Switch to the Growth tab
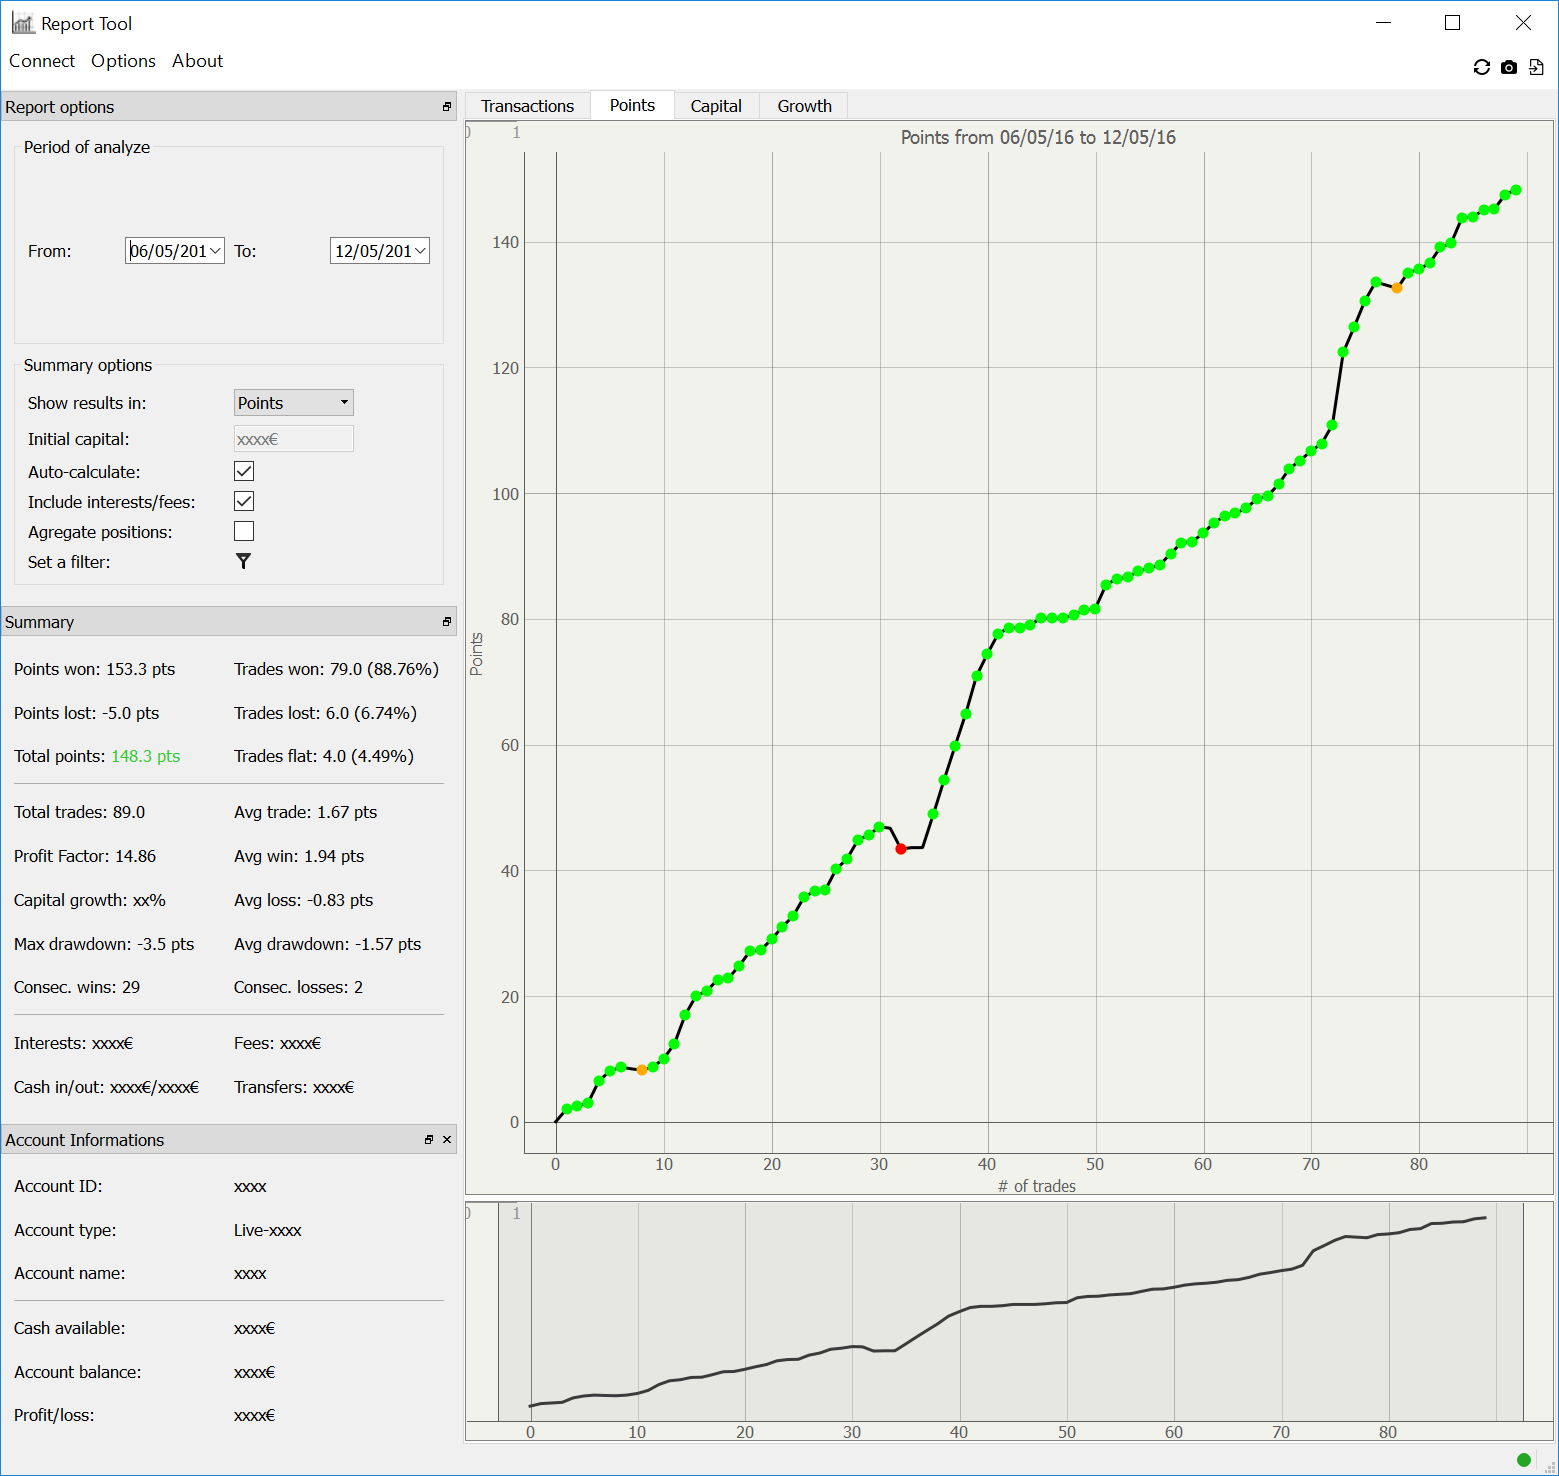1559x1476 pixels. click(804, 106)
